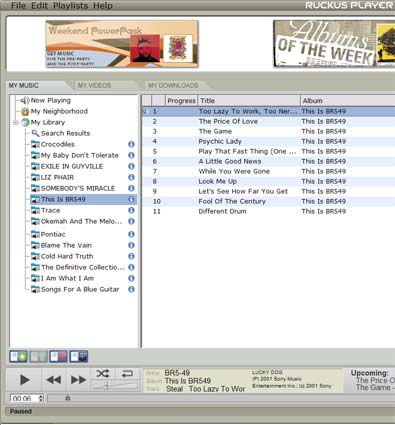The image size is (395, 425).
Task: Skip ahead with the fast-forward button
Action: [x=78, y=380]
